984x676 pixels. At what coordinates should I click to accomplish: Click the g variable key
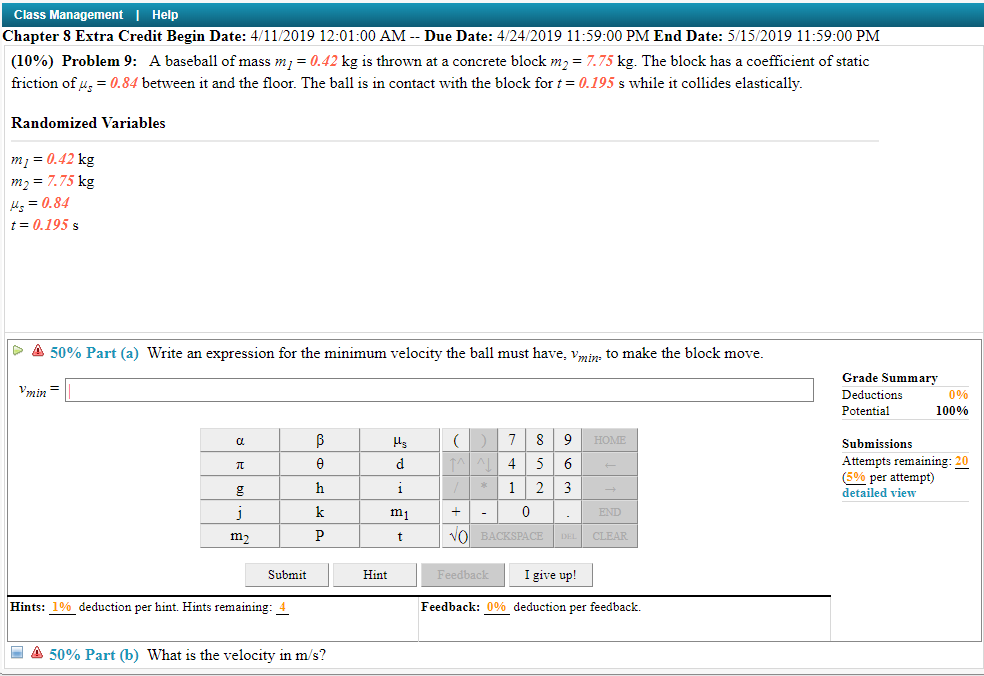point(240,487)
